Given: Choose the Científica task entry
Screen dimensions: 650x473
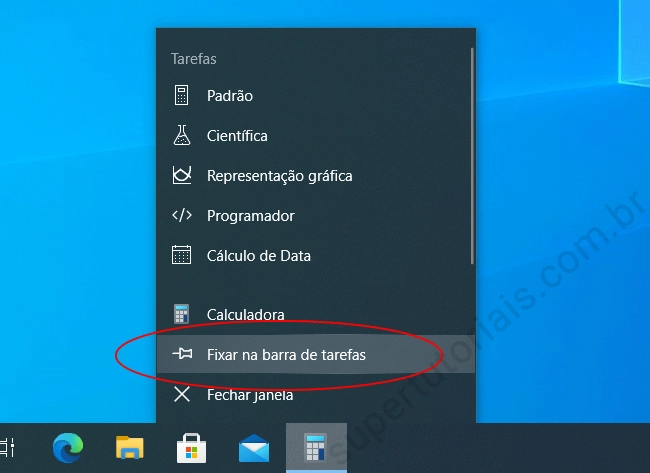Looking at the screenshot, I should coord(315,136).
